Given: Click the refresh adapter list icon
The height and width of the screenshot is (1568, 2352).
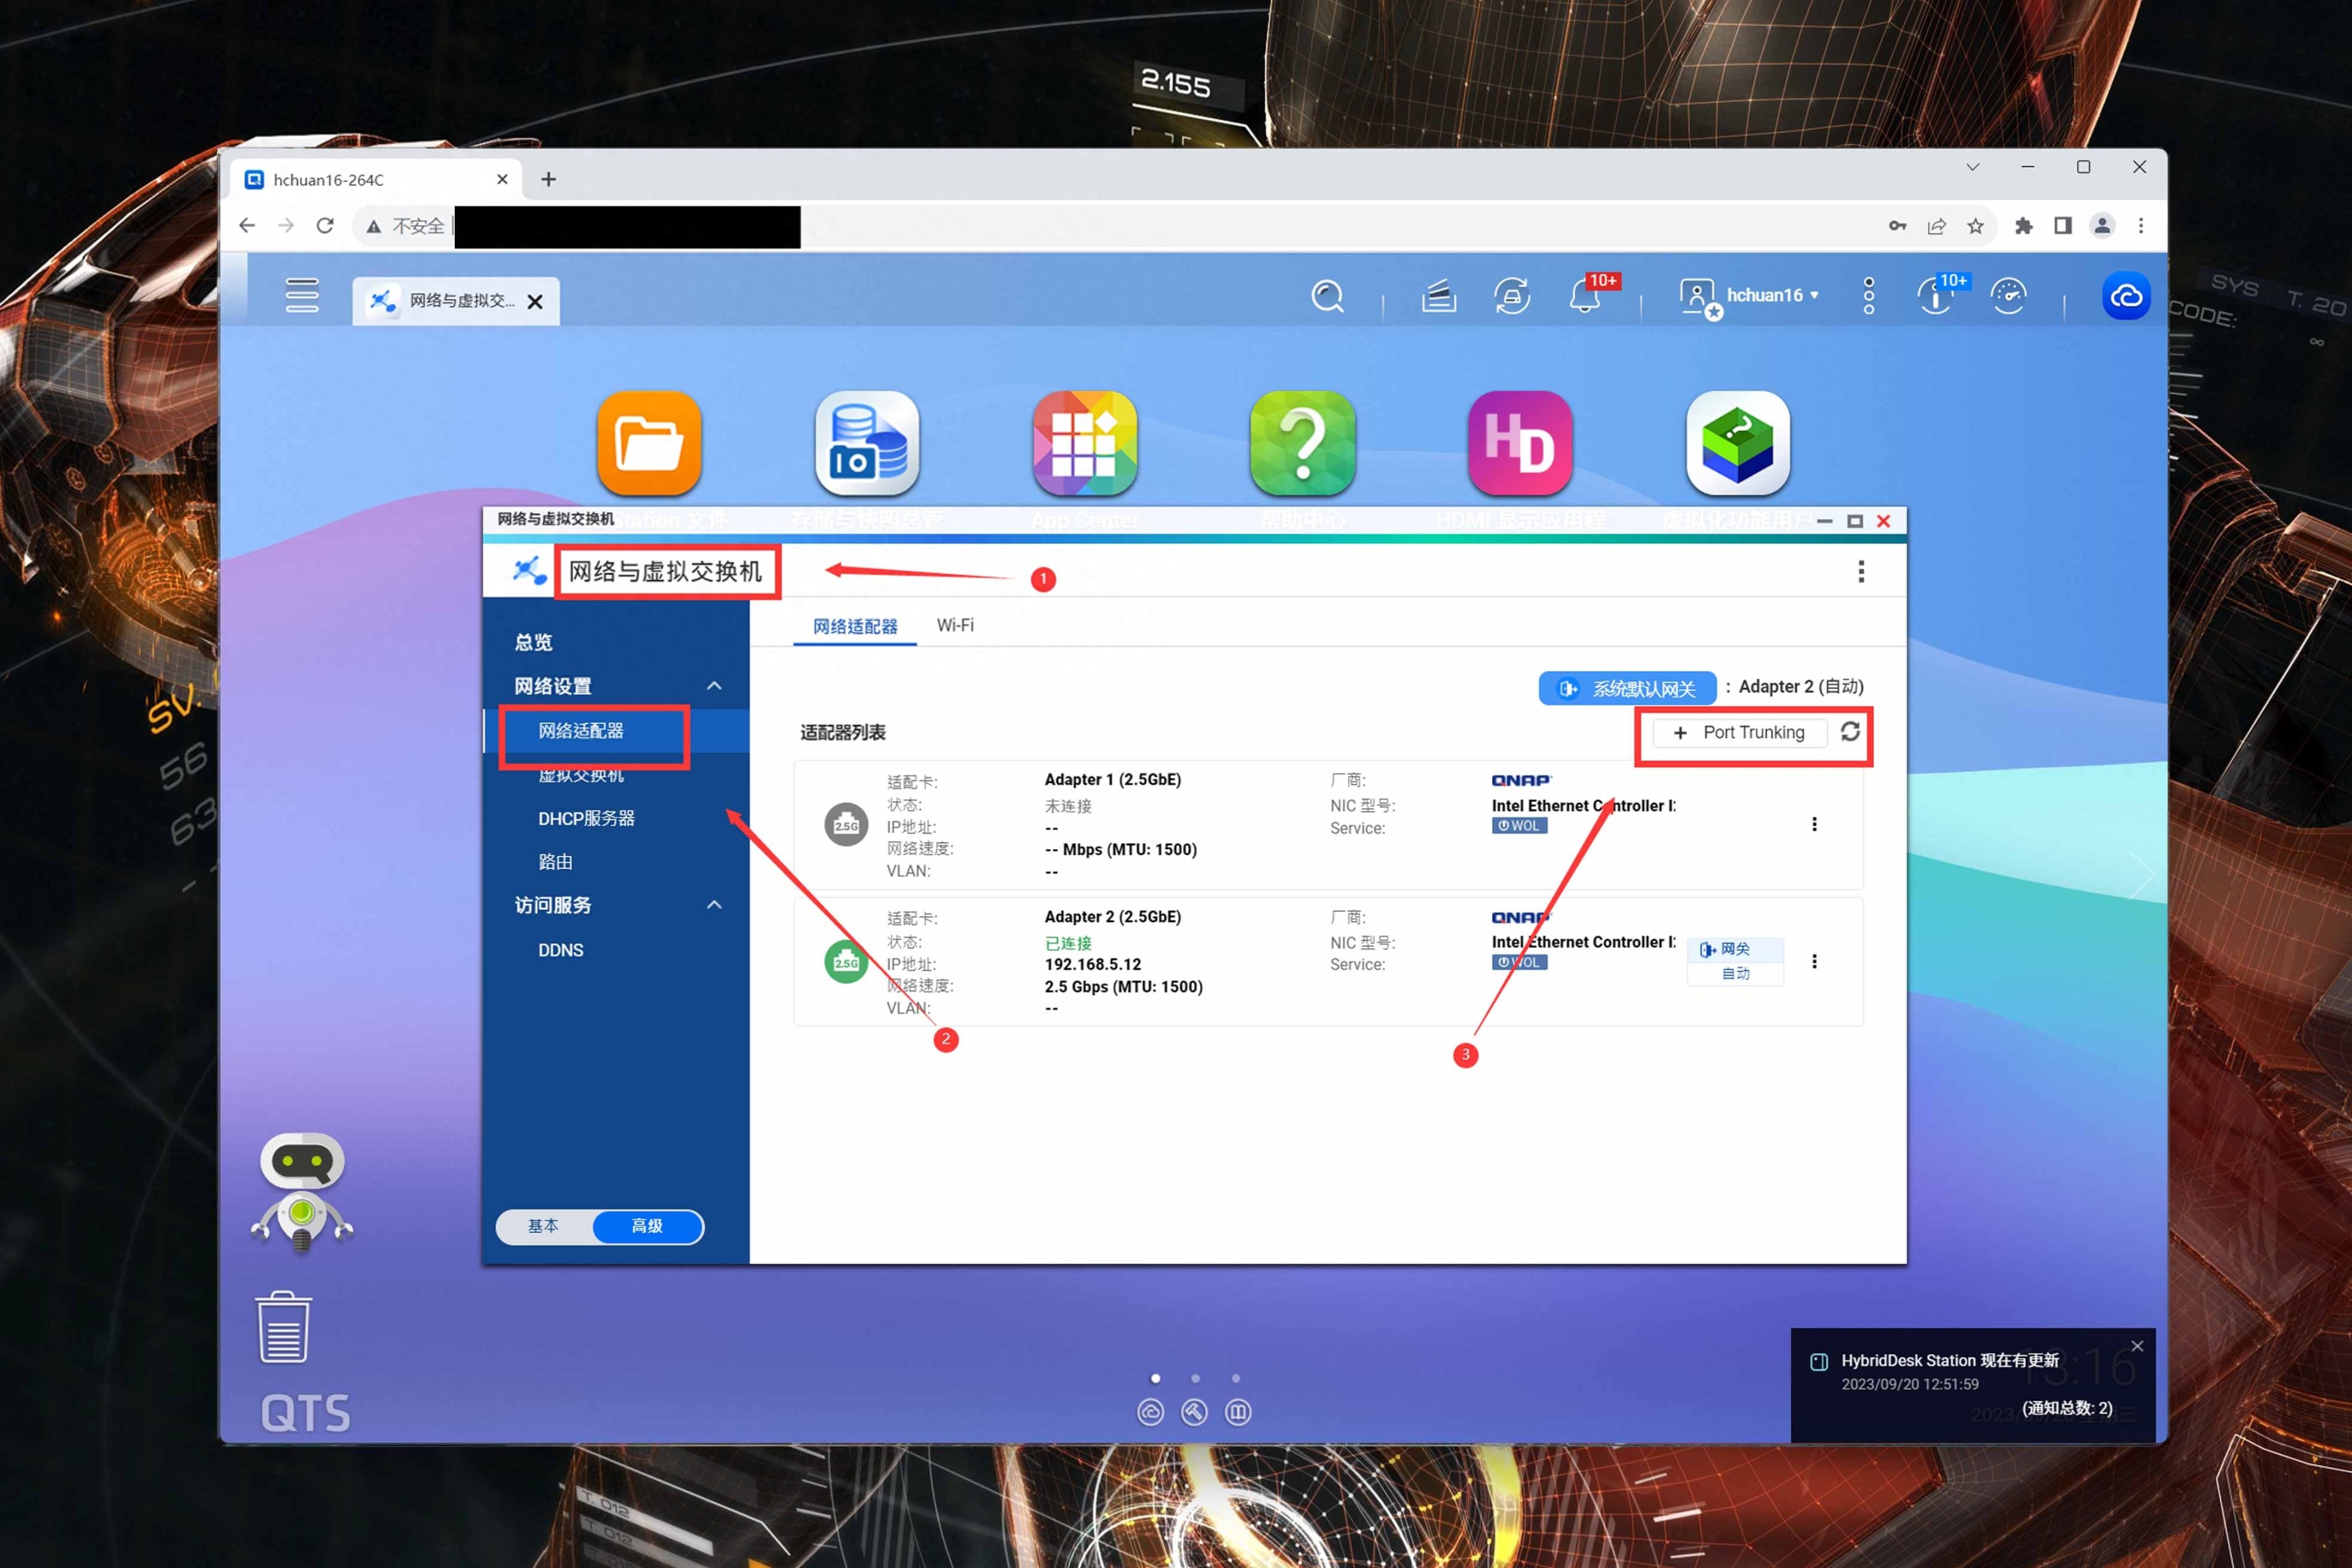Looking at the screenshot, I should (x=1850, y=731).
